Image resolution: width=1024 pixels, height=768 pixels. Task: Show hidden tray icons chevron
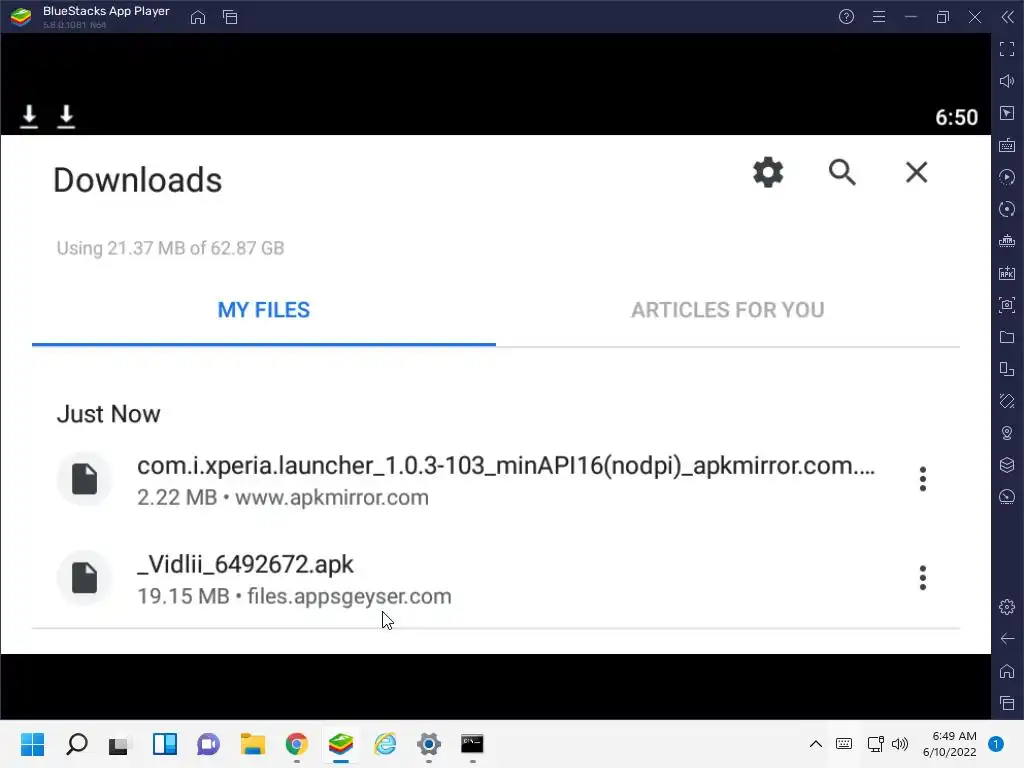(x=816, y=744)
